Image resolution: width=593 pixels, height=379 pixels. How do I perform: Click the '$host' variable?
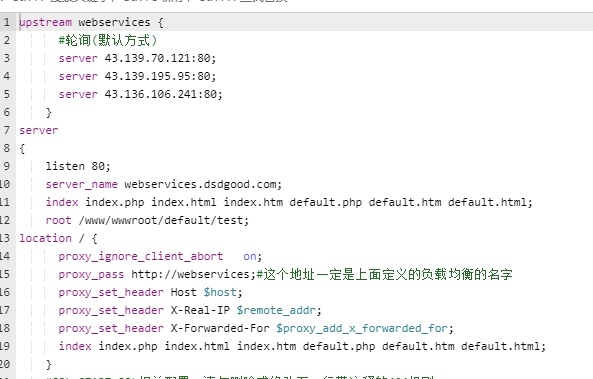220,292
